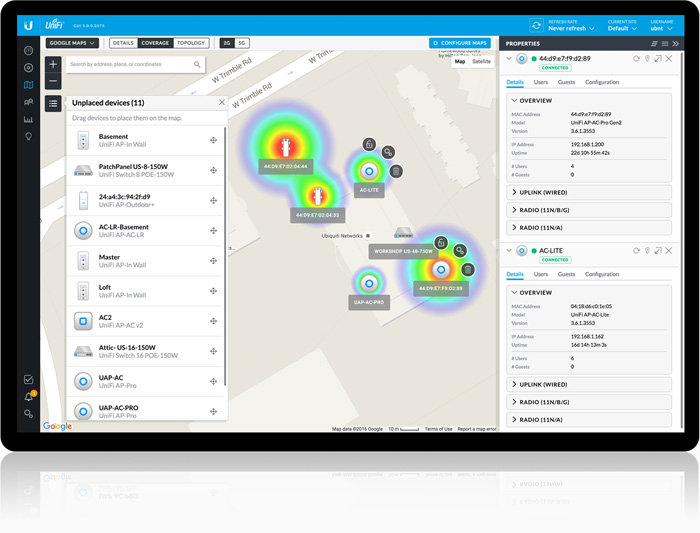Click the Clients icon in the left sidebar
700x533 pixels.
[x=28, y=102]
